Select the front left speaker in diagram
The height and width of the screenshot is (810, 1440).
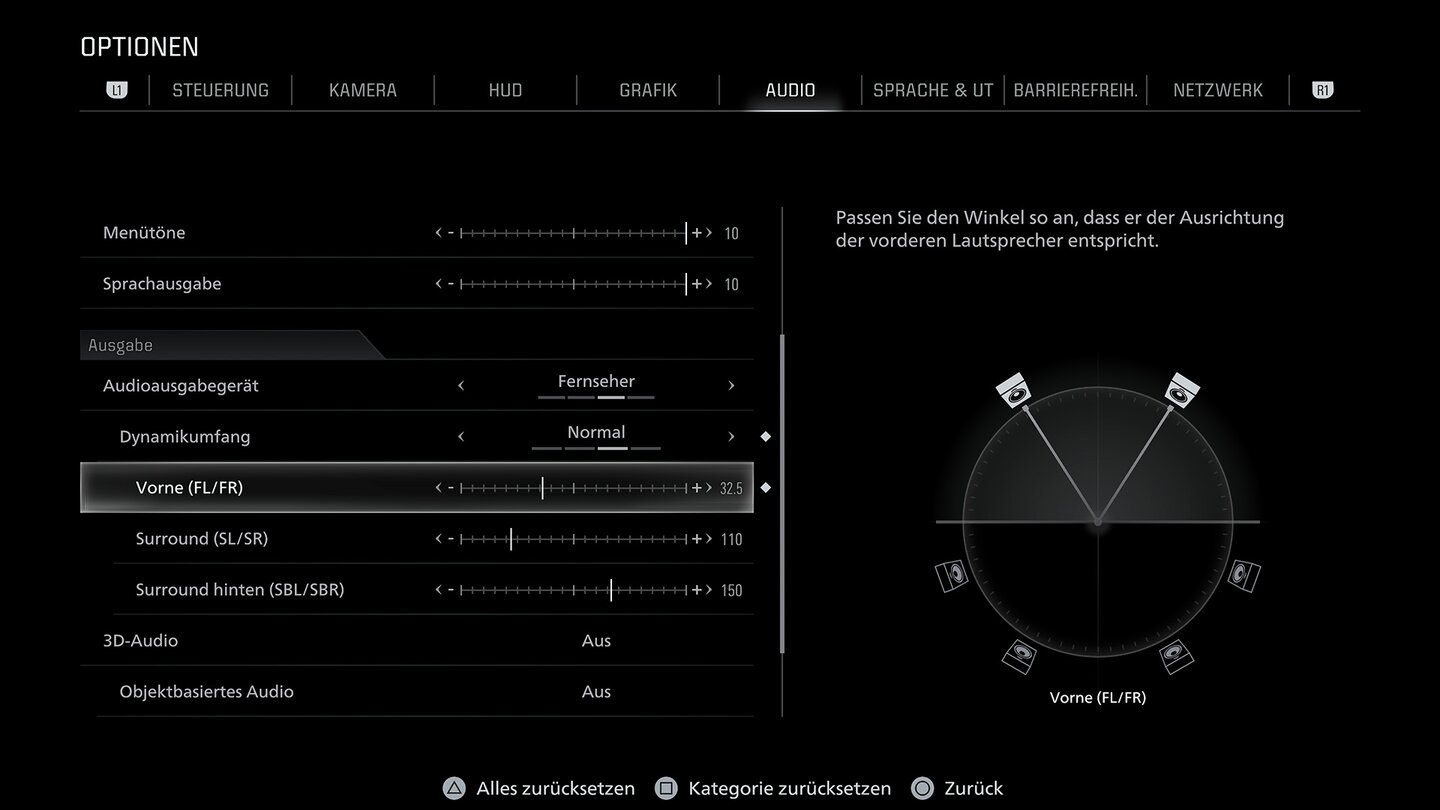click(1013, 390)
